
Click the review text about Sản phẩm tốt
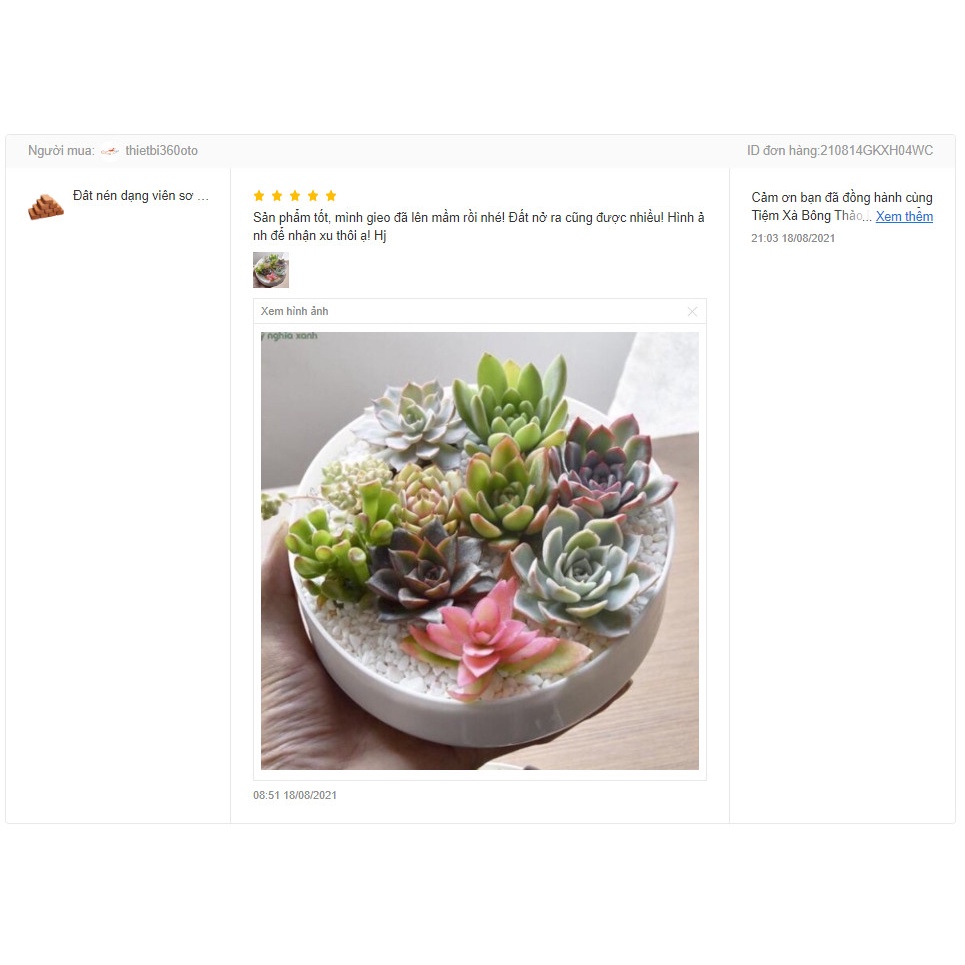pyautogui.click(x=479, y=226)
